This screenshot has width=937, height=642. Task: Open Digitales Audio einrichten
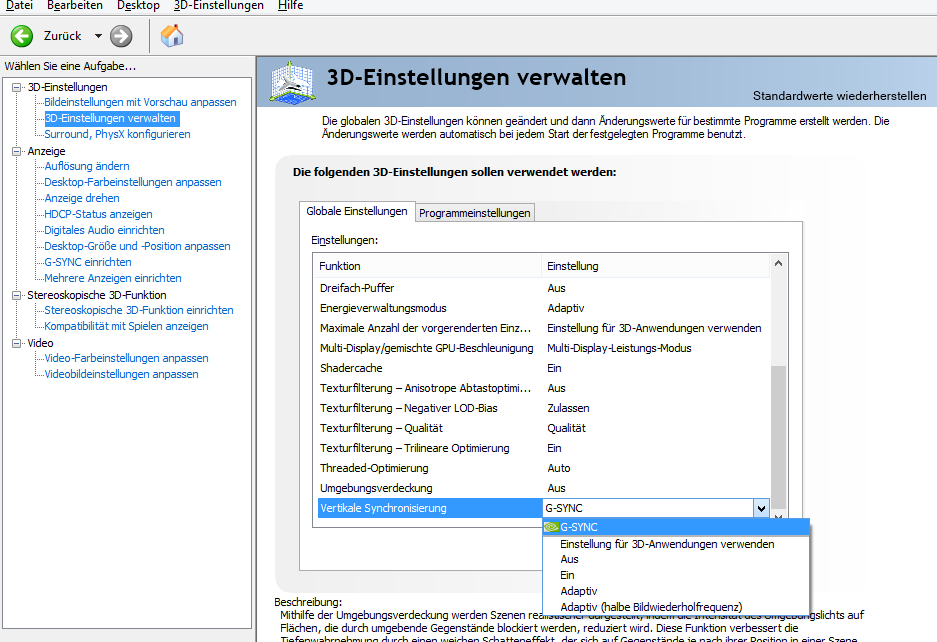(104, 230)
